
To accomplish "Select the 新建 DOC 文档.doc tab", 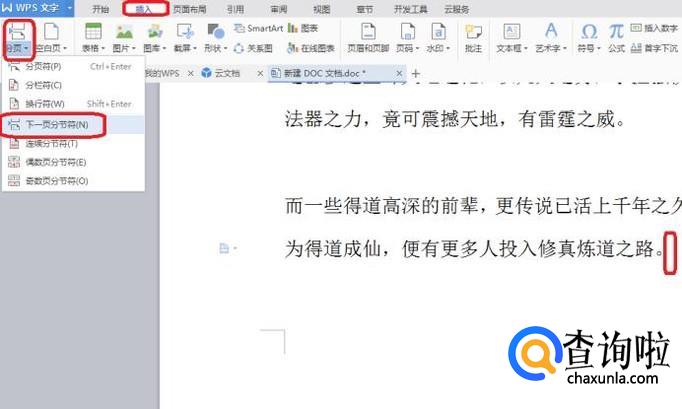I will coord(324,73).
